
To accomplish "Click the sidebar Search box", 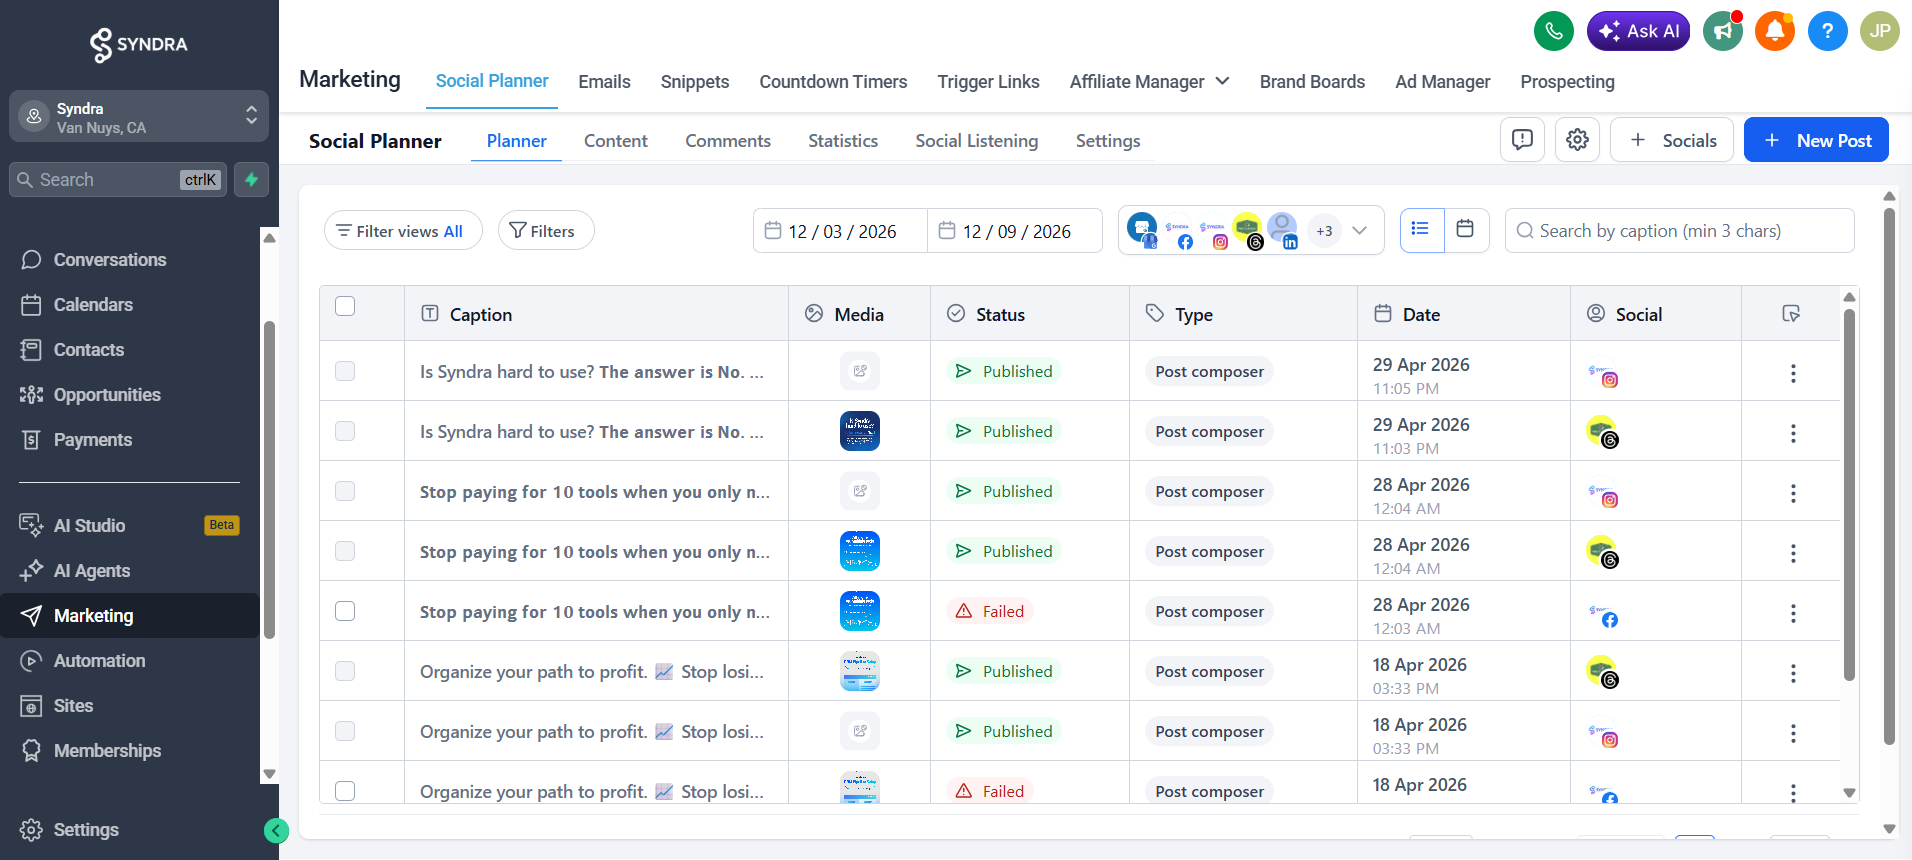I will [x=118, y=180].
